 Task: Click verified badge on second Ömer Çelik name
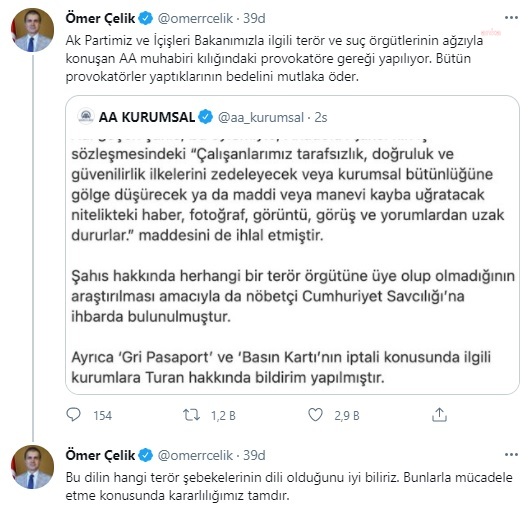[146, 455]
